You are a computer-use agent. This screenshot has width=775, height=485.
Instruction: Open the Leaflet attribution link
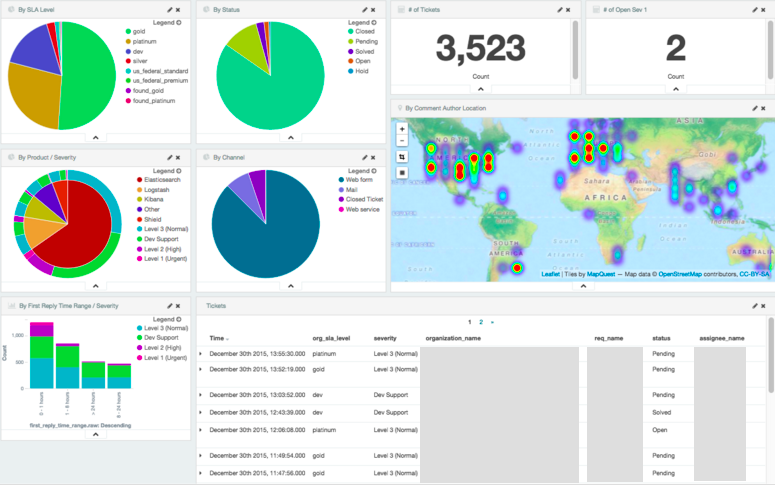550,274
